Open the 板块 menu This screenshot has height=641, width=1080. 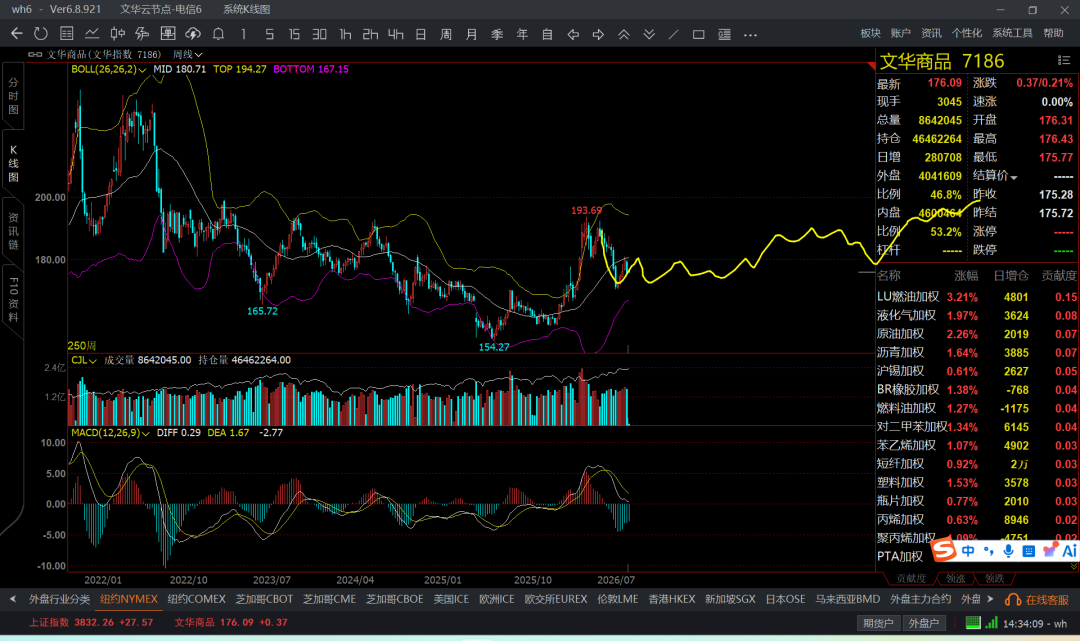point(871,33)
